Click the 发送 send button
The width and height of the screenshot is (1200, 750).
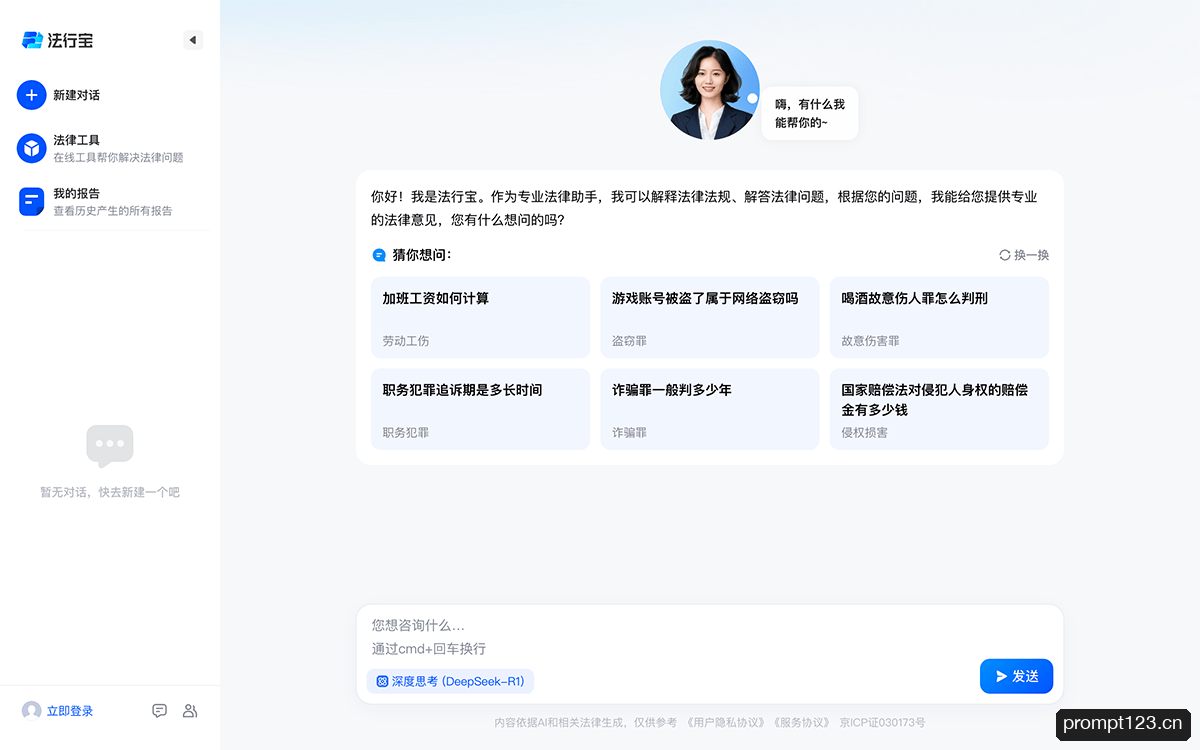point(1016,676)
